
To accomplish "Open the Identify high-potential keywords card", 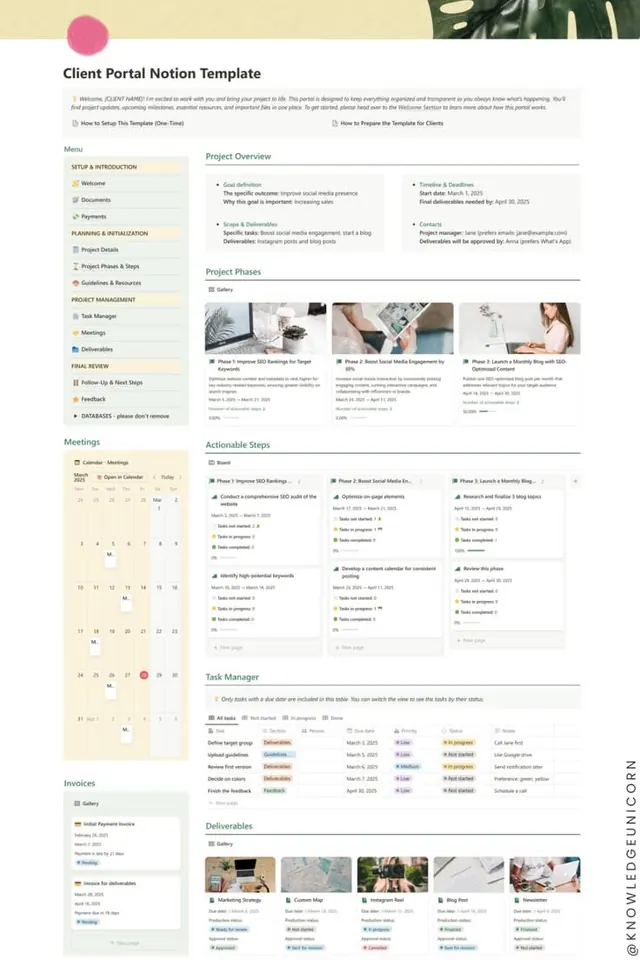I will (x=264, y=602).
